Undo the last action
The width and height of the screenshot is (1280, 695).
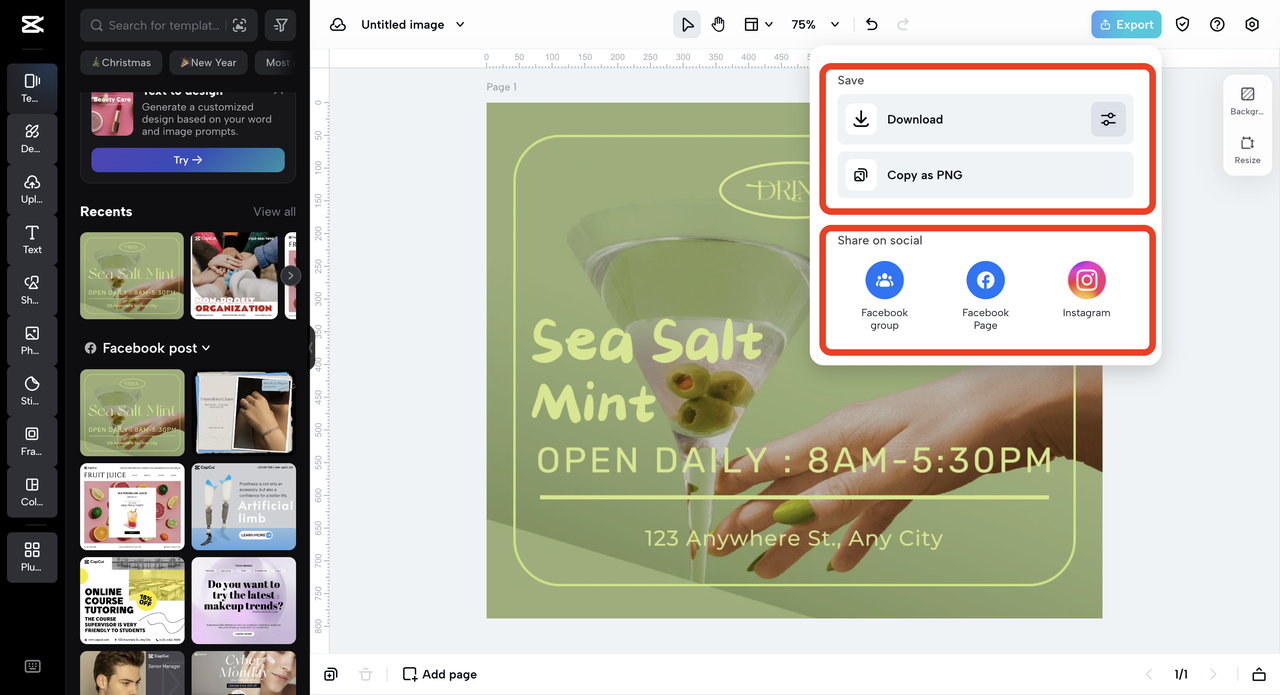click(x=871, y=24)
